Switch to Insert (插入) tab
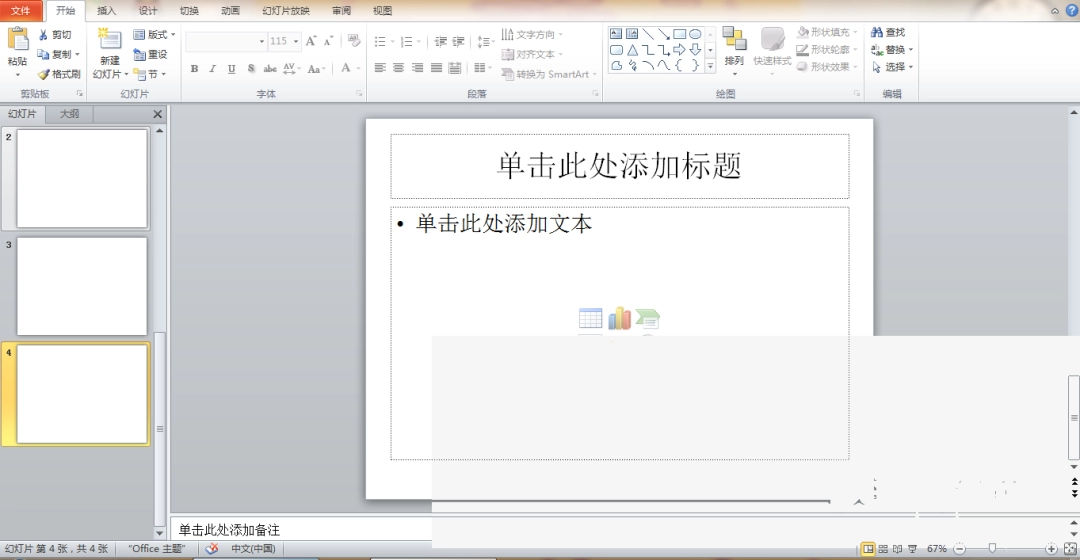This screenshot has width=1080, height=560. tap(106, 10)
